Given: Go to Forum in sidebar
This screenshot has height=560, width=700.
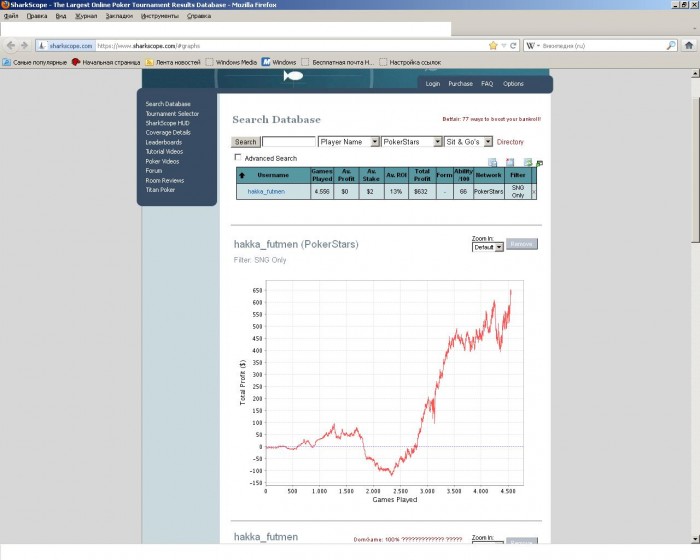Looking at the screenshot, I should point(154,171).
